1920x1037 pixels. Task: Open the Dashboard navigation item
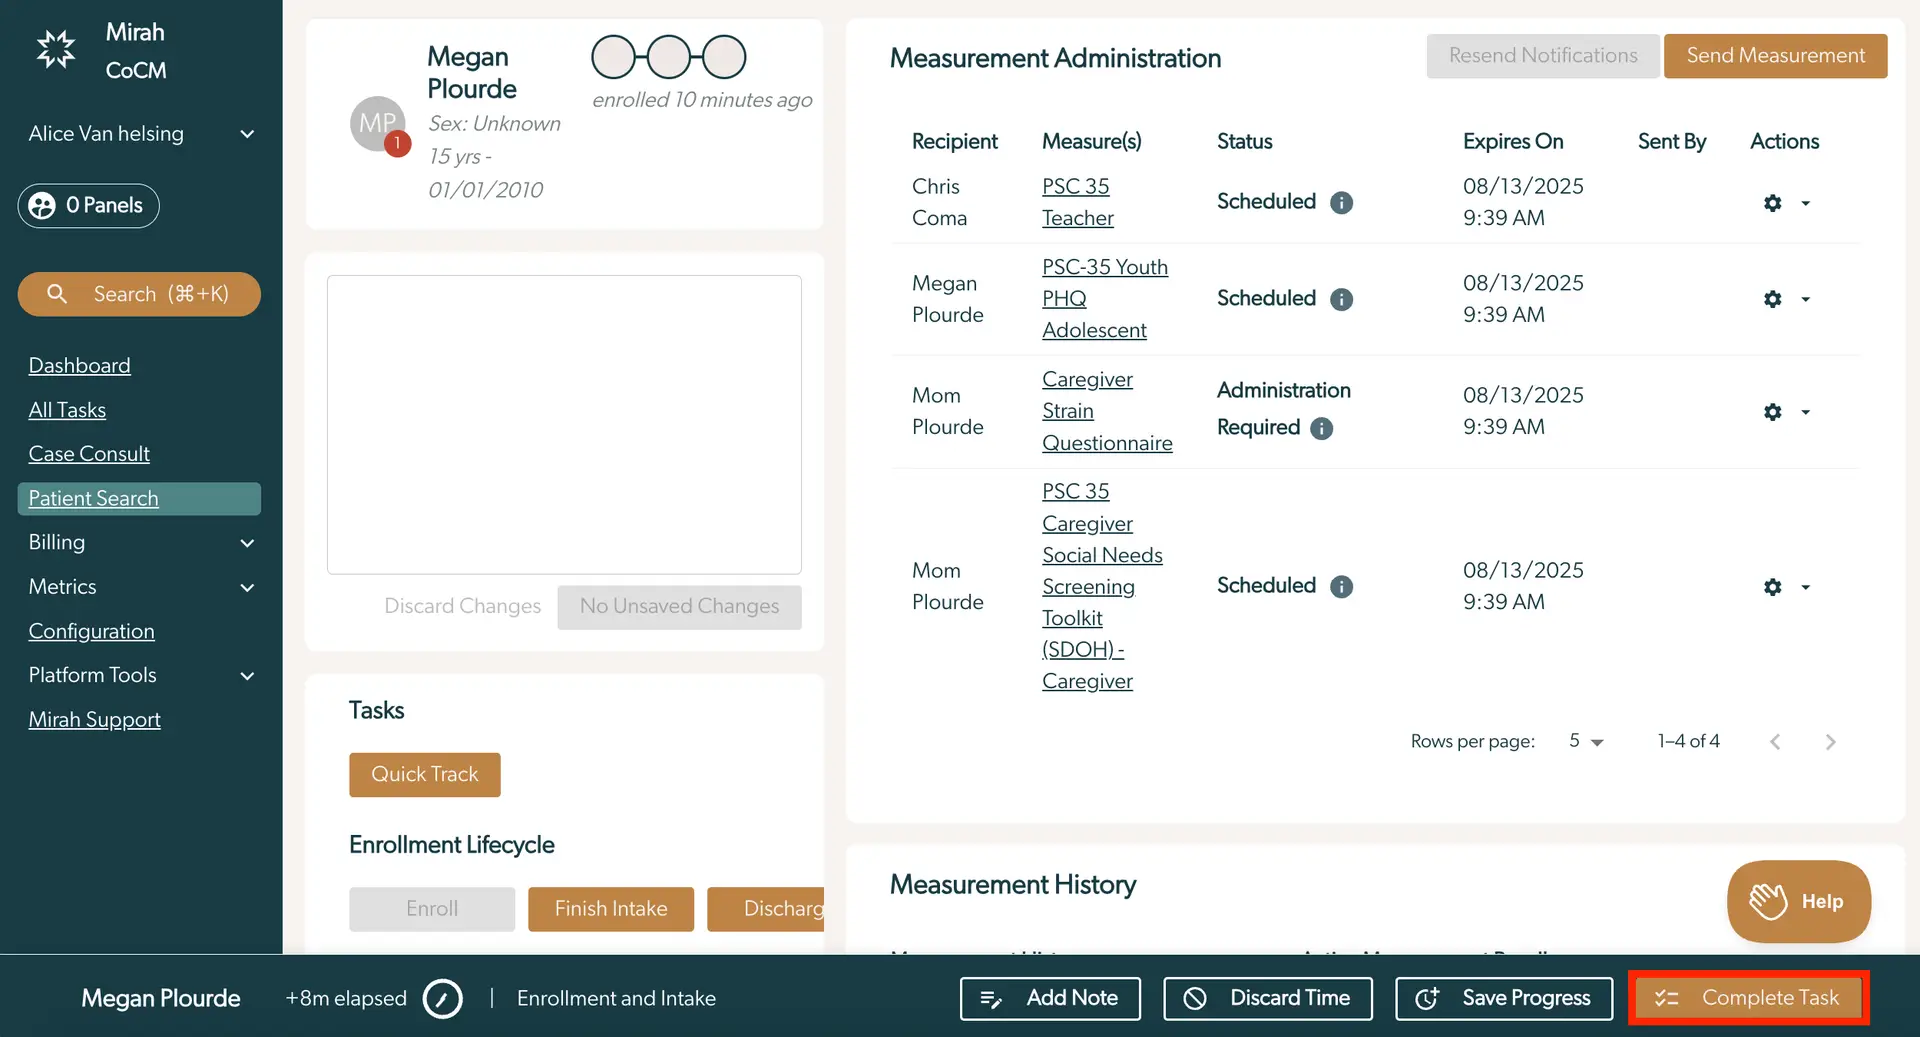pyautogui.click(x=79, y=365)
